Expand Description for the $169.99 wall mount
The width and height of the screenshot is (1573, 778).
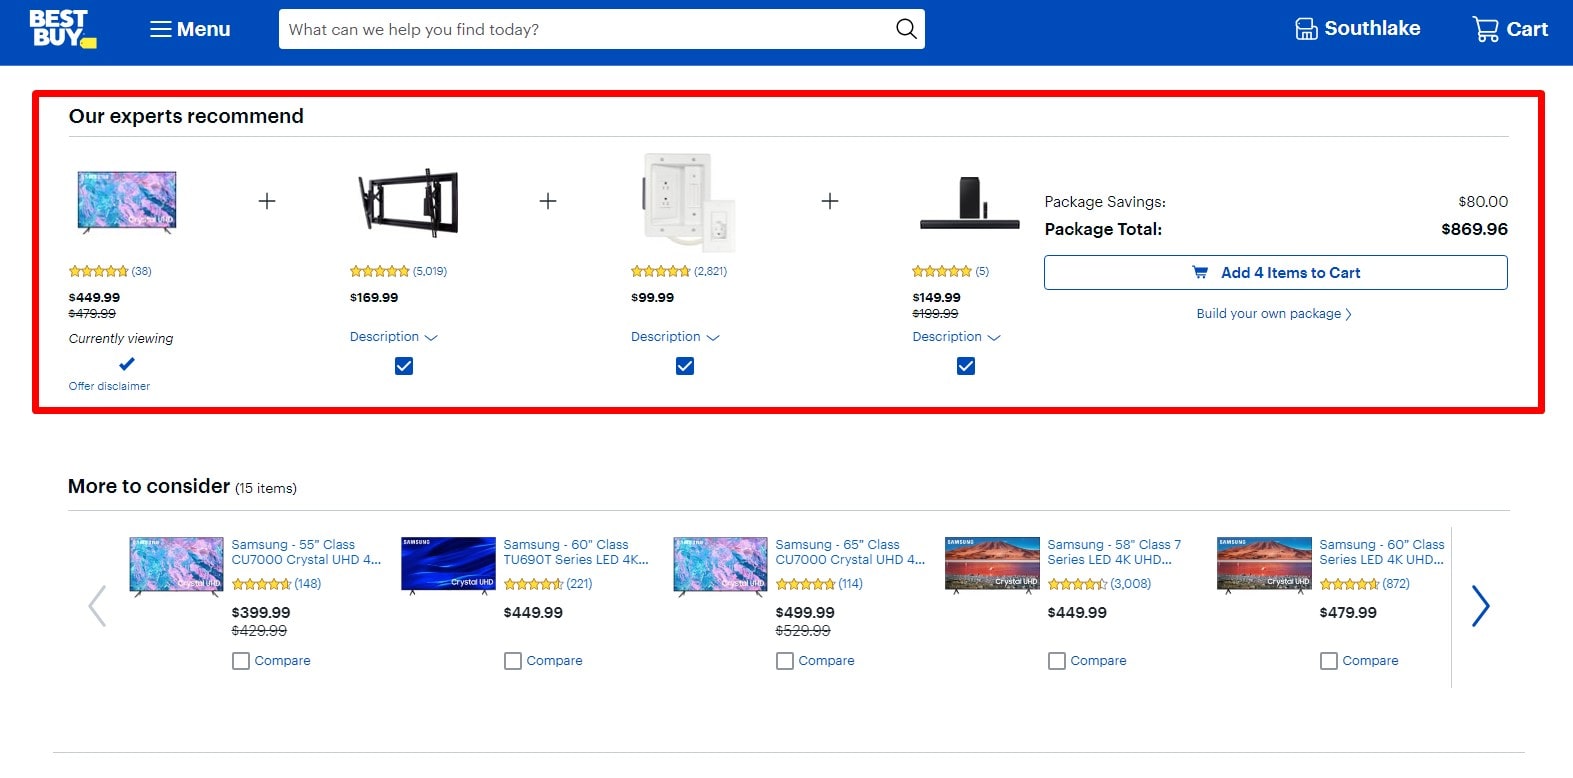tap(393, 337)
